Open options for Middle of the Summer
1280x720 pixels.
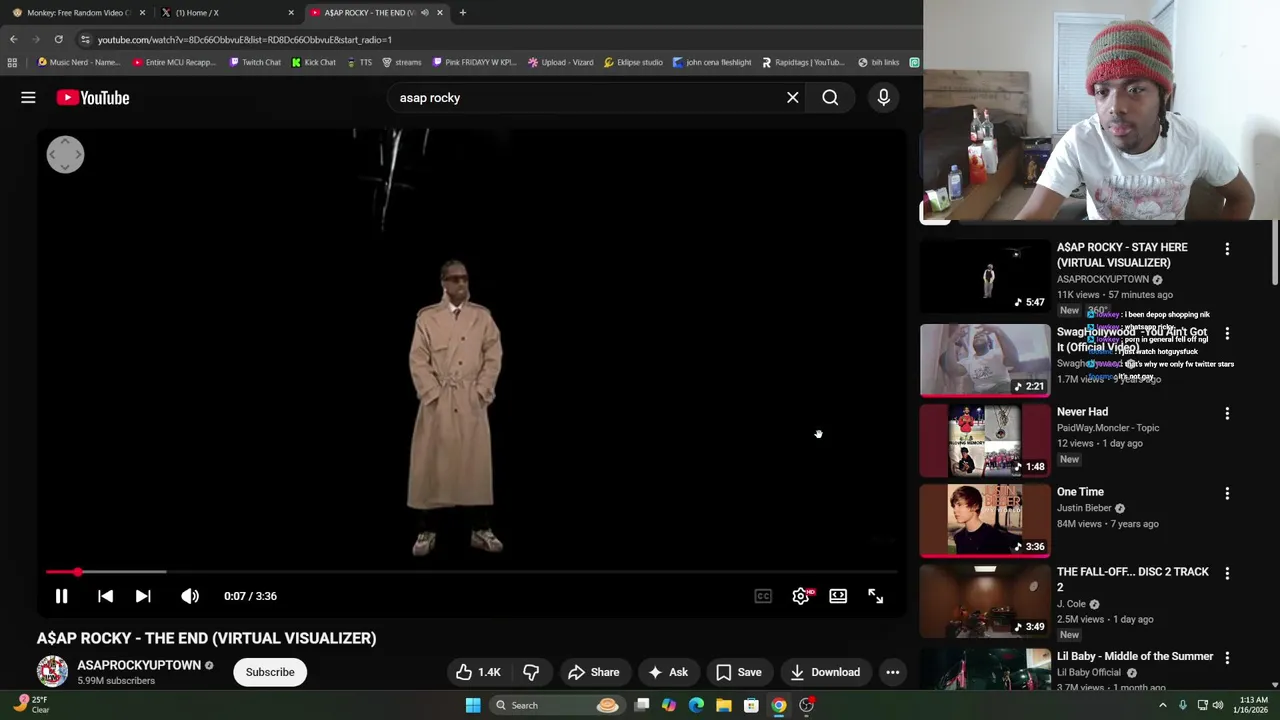(1227, 658)
